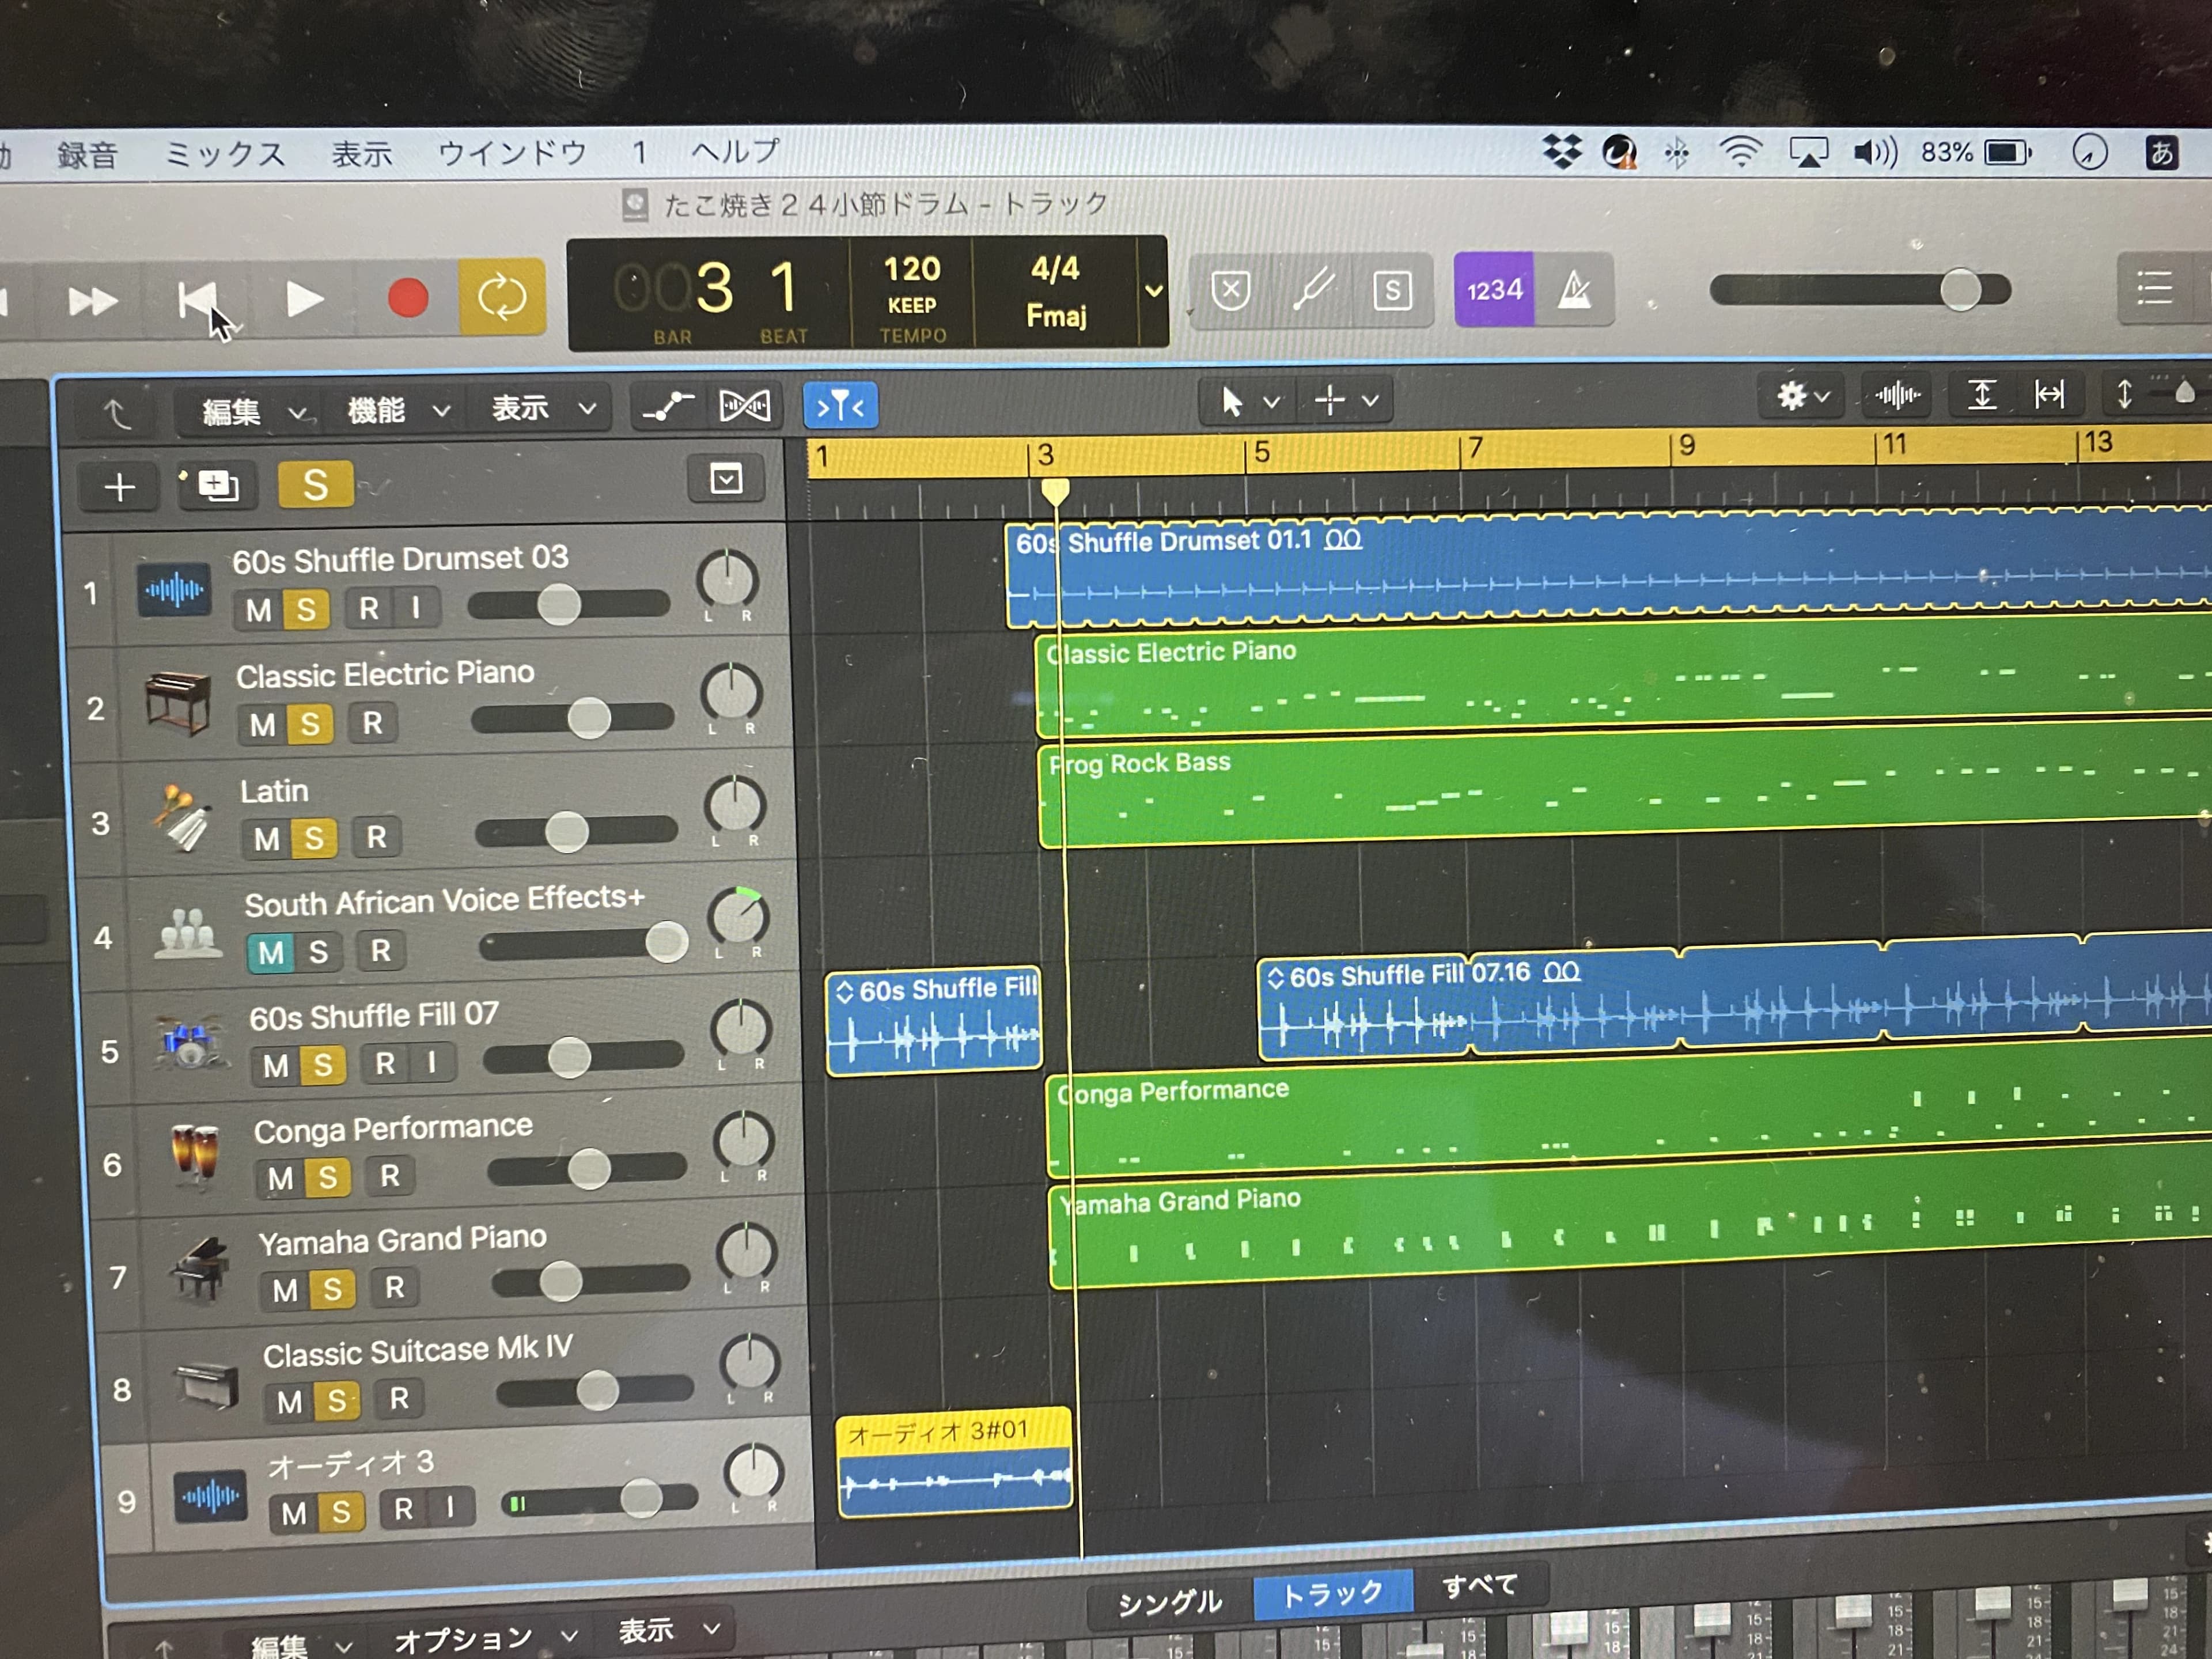Toggle the Flex show/hide icon
The image size is (2212, 1659).
point(745,405)
